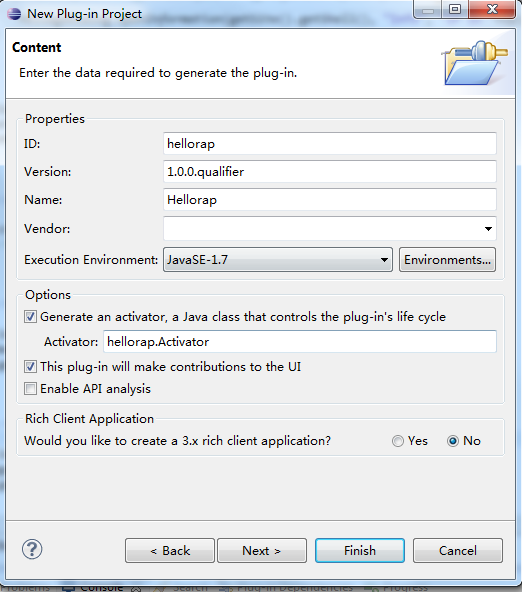Click the ID field containing hellorap

330,143
